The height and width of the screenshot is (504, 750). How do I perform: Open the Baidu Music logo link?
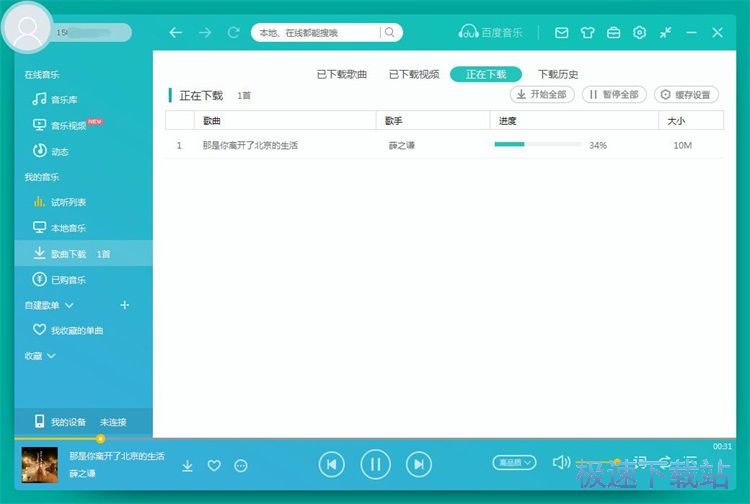pos(490,33)
